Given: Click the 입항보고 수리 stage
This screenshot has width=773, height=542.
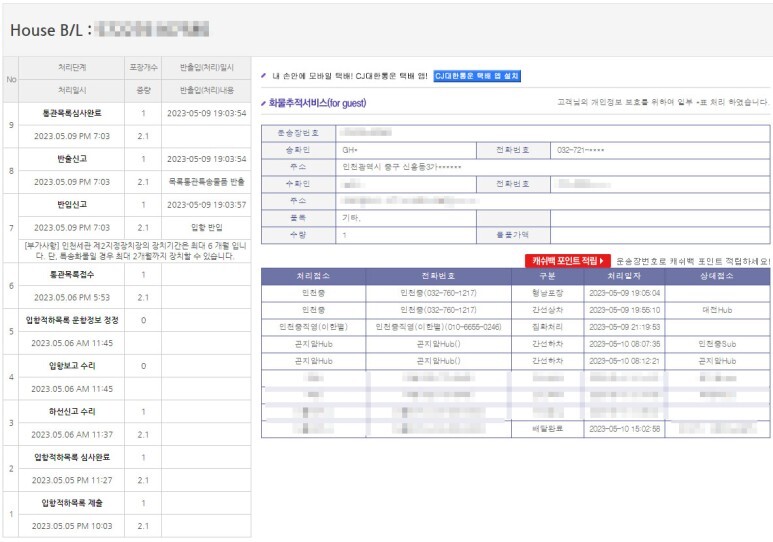Looking at the screenshot, I should 72,366.
